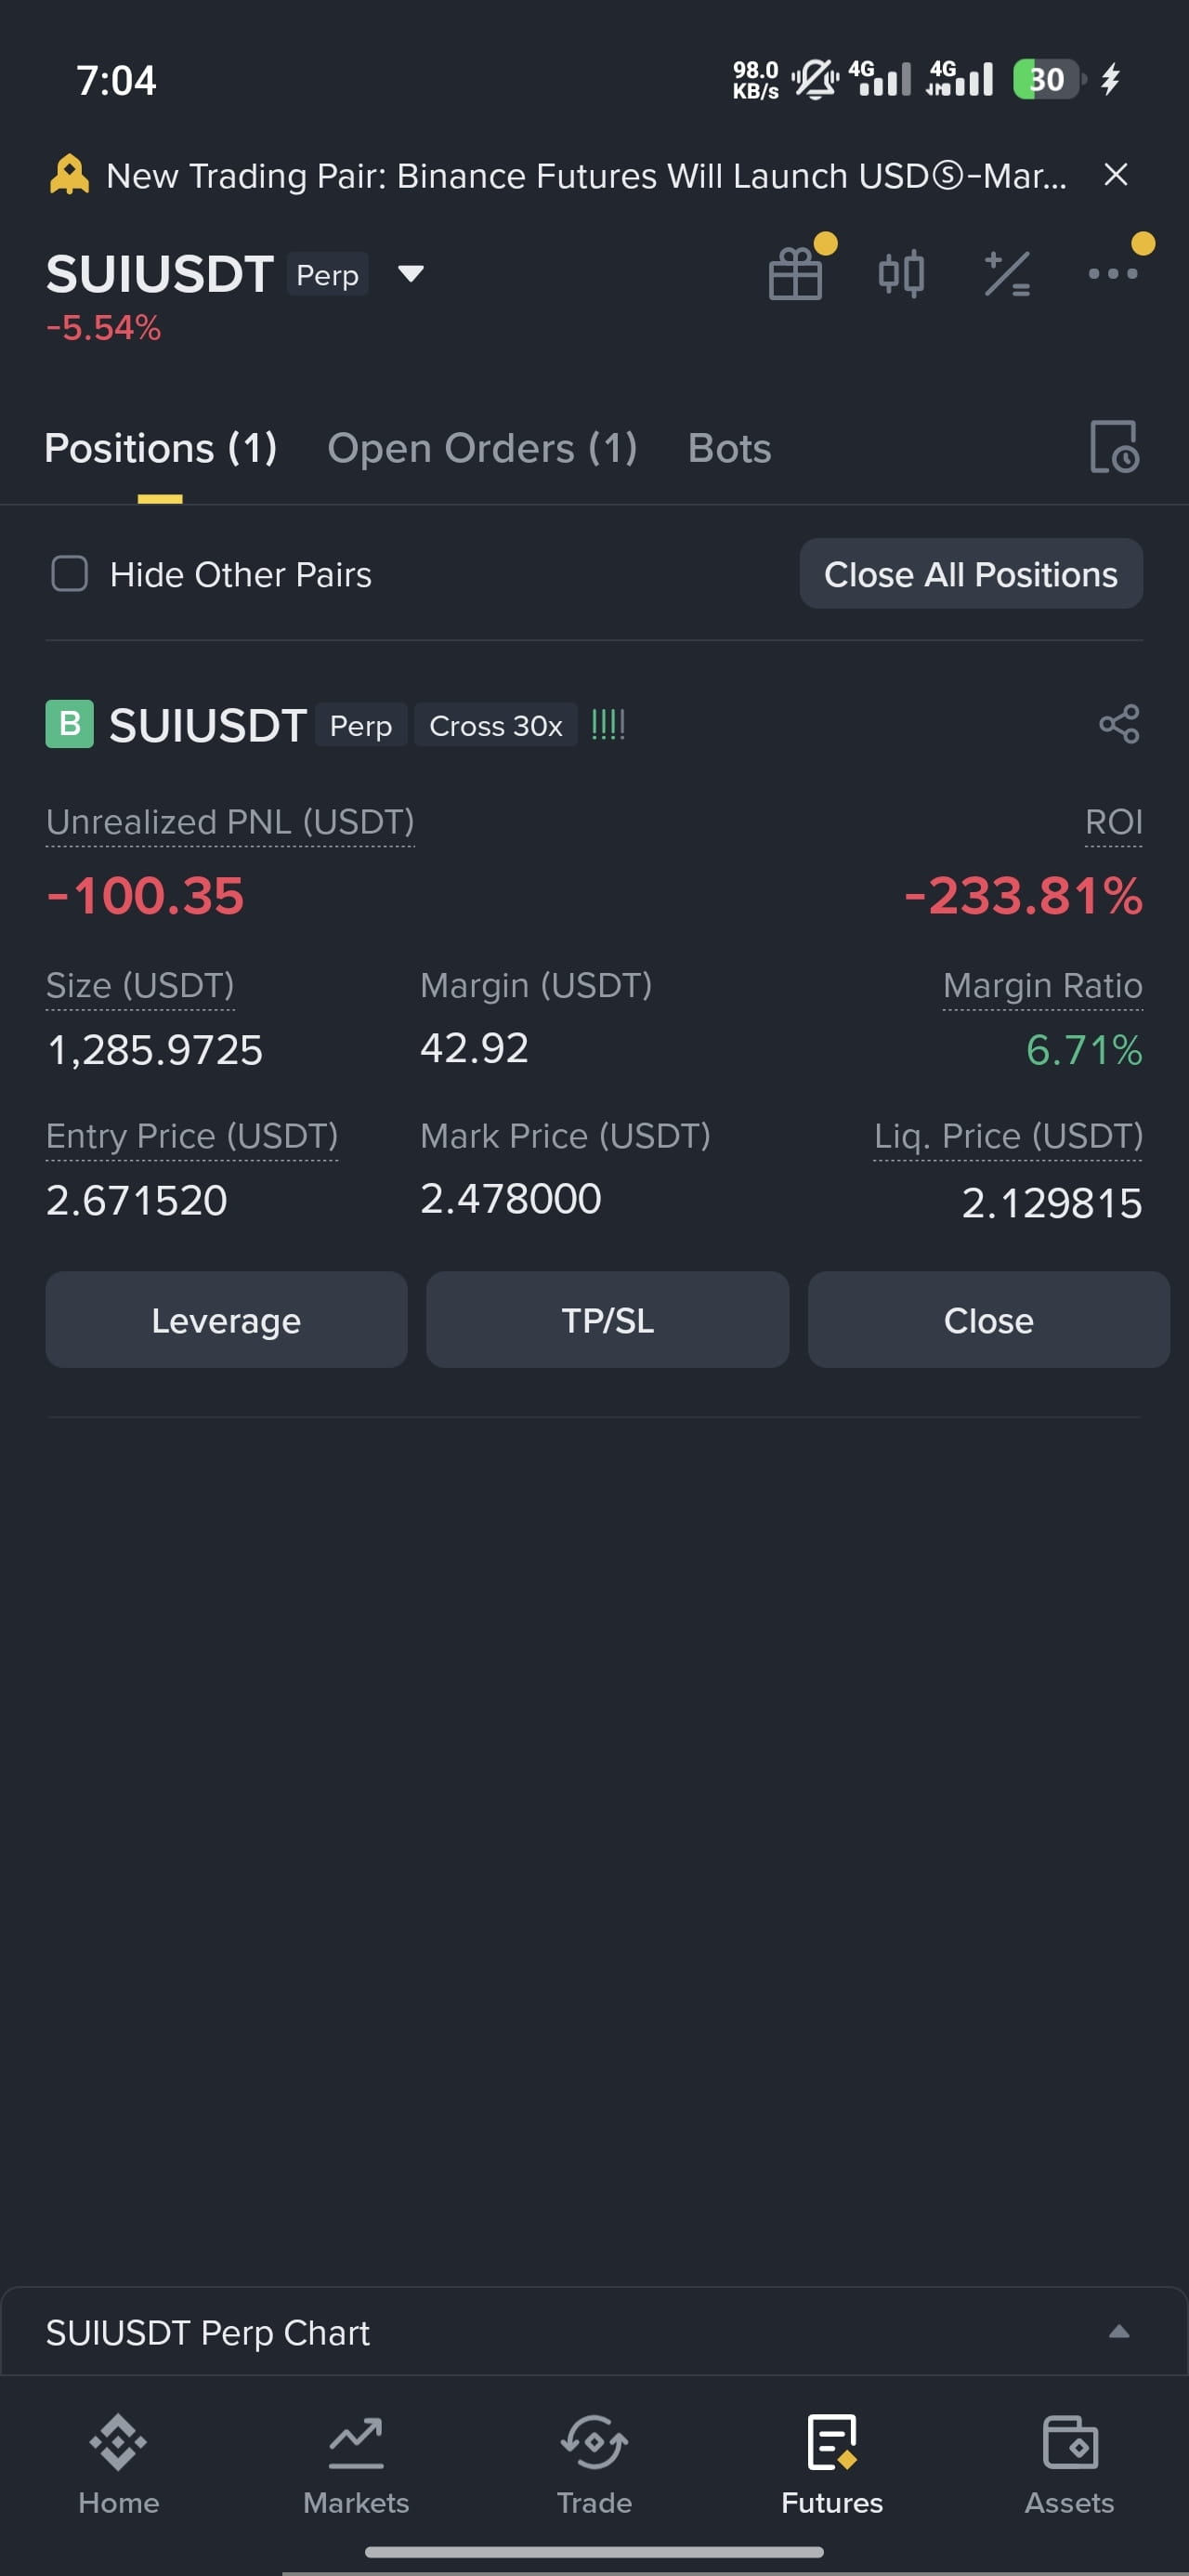Screen dimensions: 1189x2576
Task: Open the calculator plus-percent icon
Action: [x=1007, y=274]
